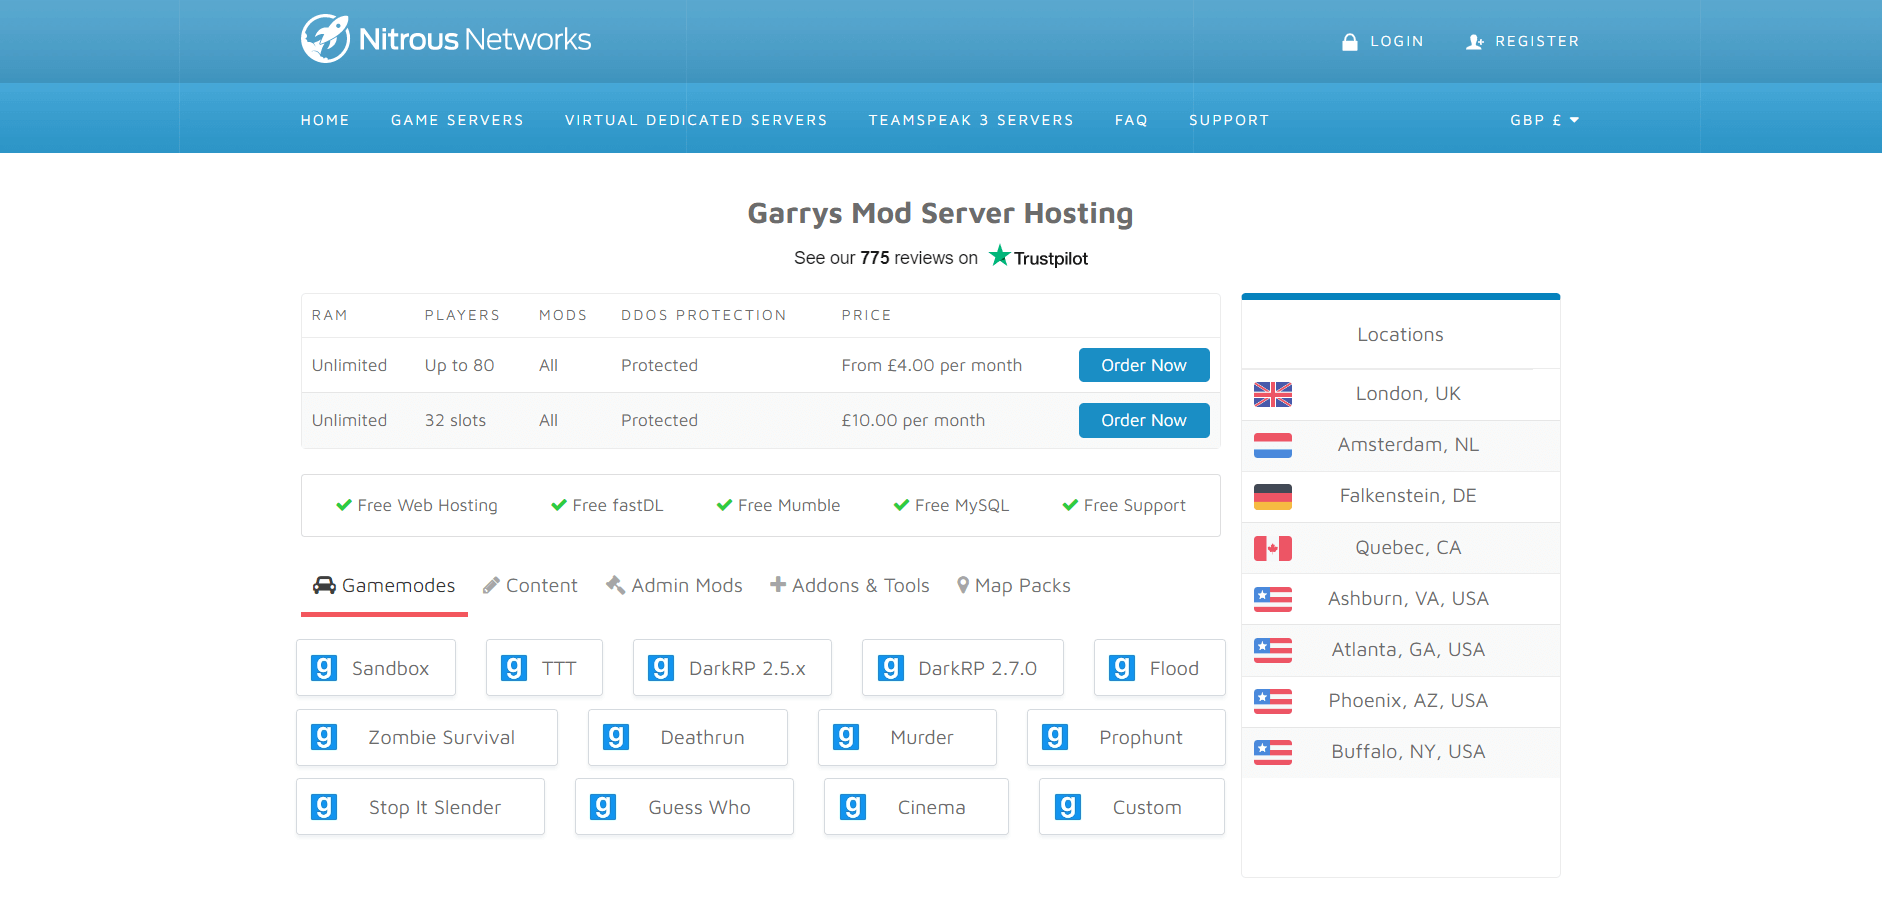
Task: Click the Garry's Mod icon on TTT
Action: [514, 668]
